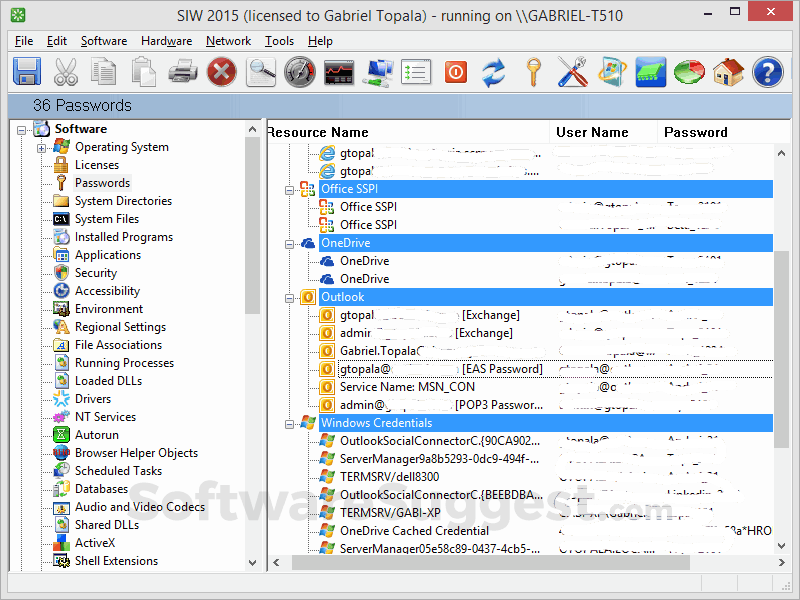The image size is (800, 600).
Task: Open the File menu
Action: point(24,41)
